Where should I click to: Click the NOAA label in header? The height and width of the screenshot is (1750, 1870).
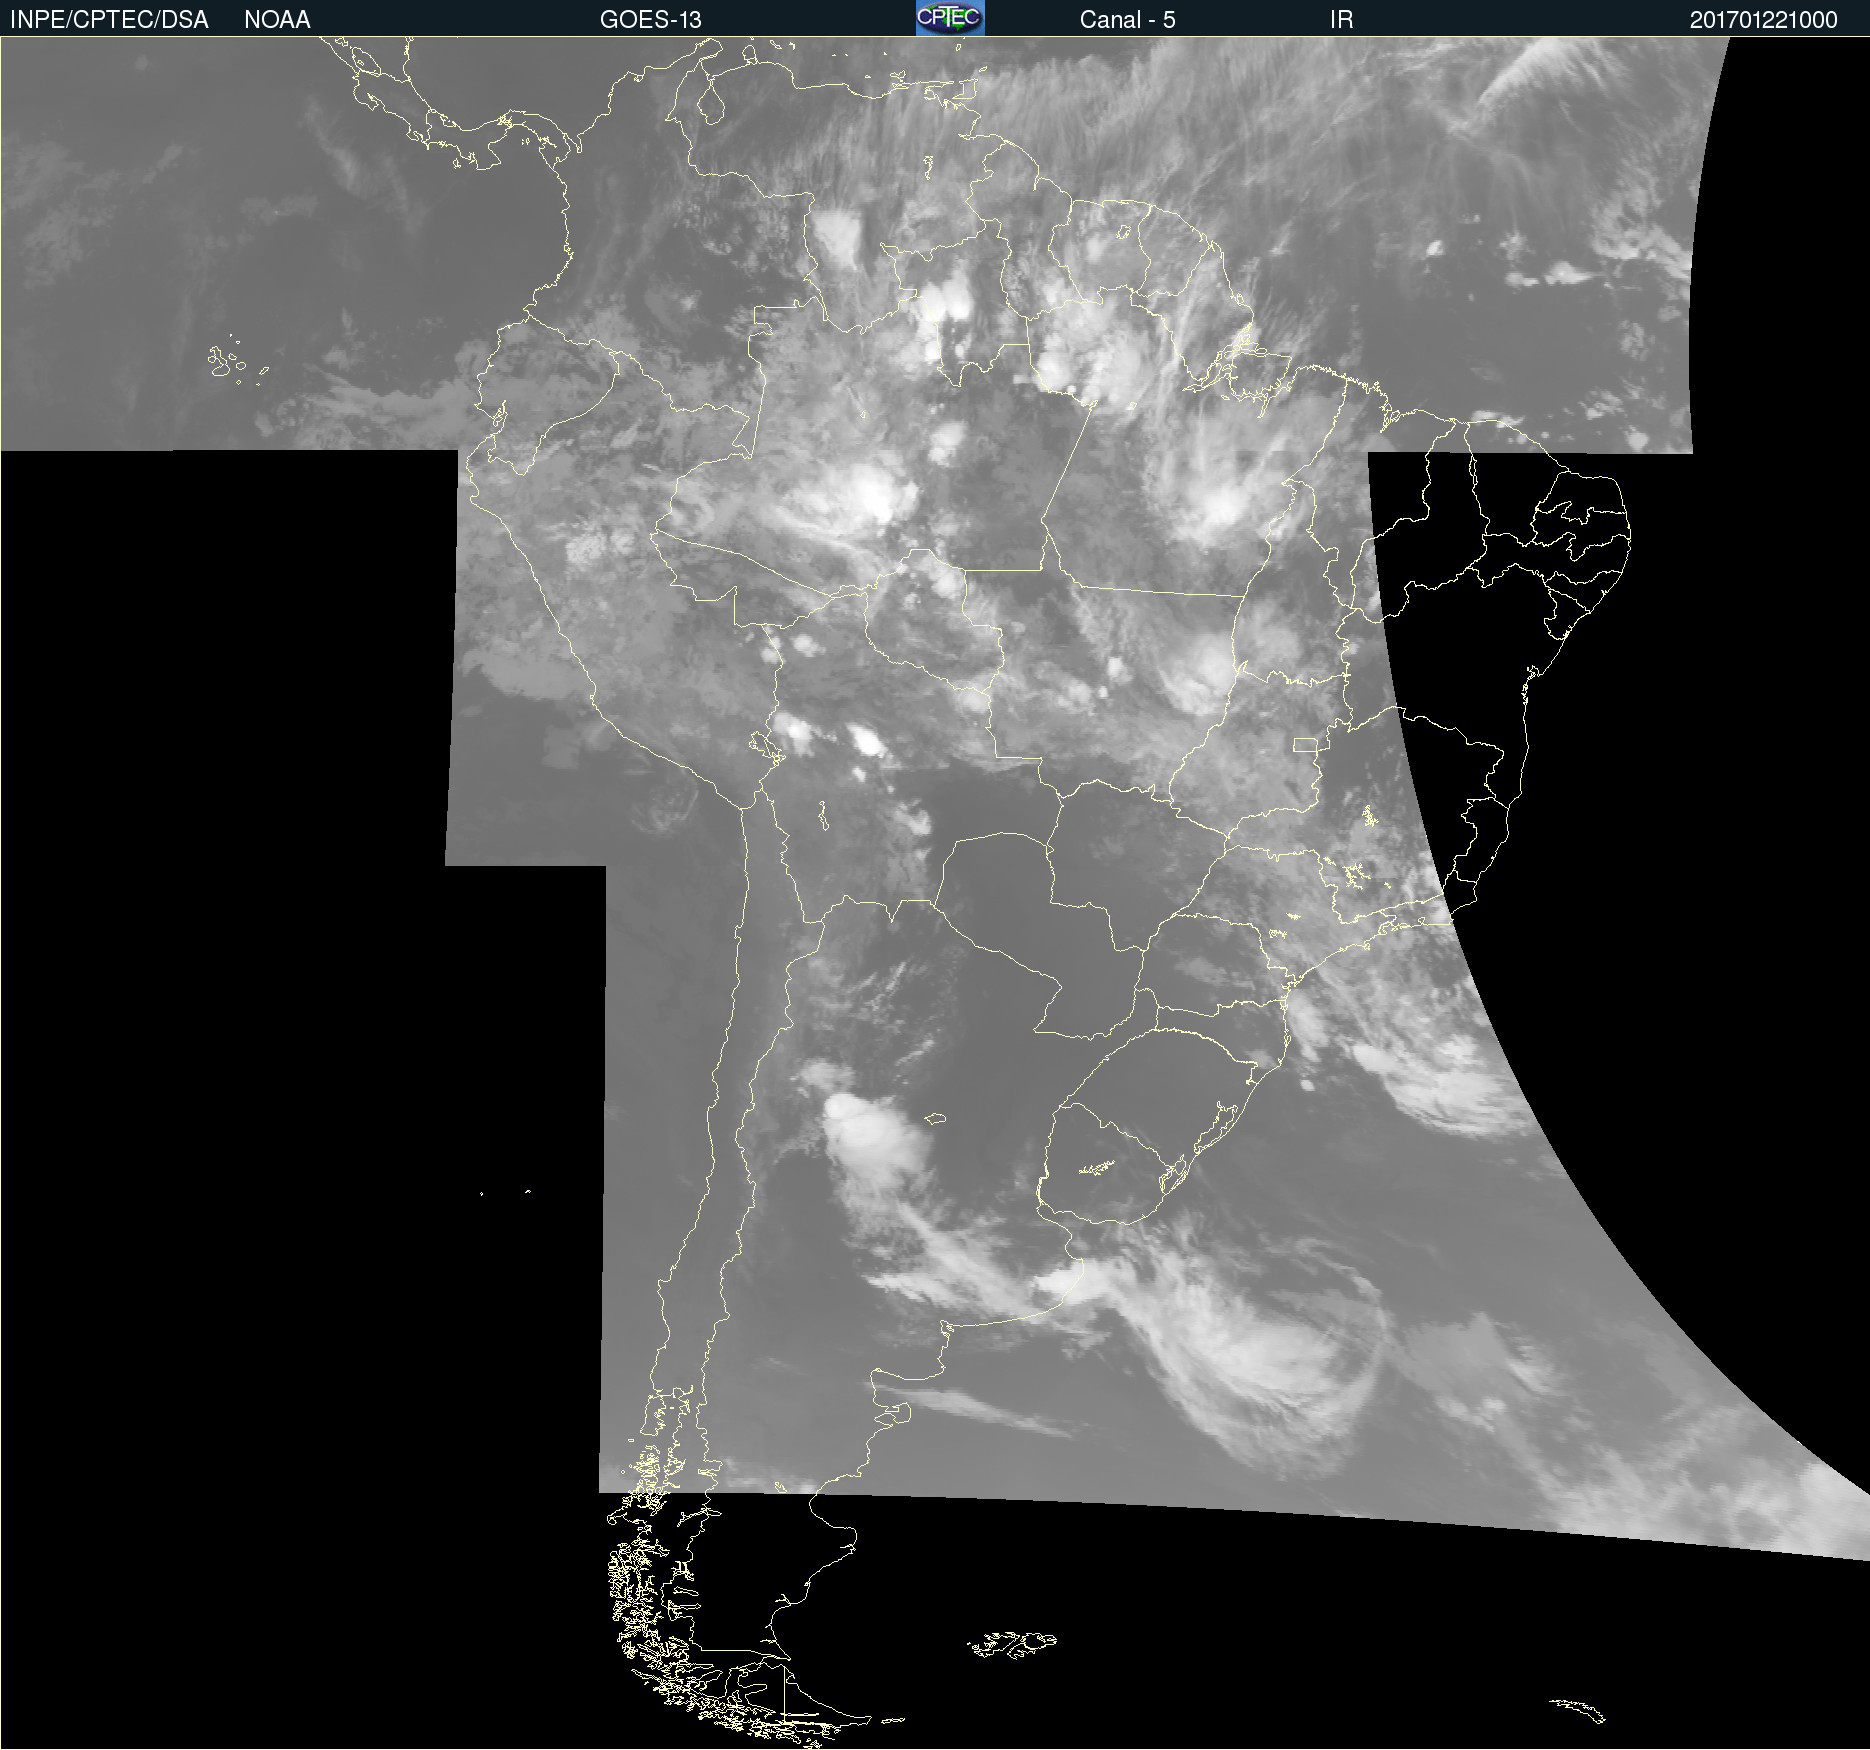(x=277, y=19)
